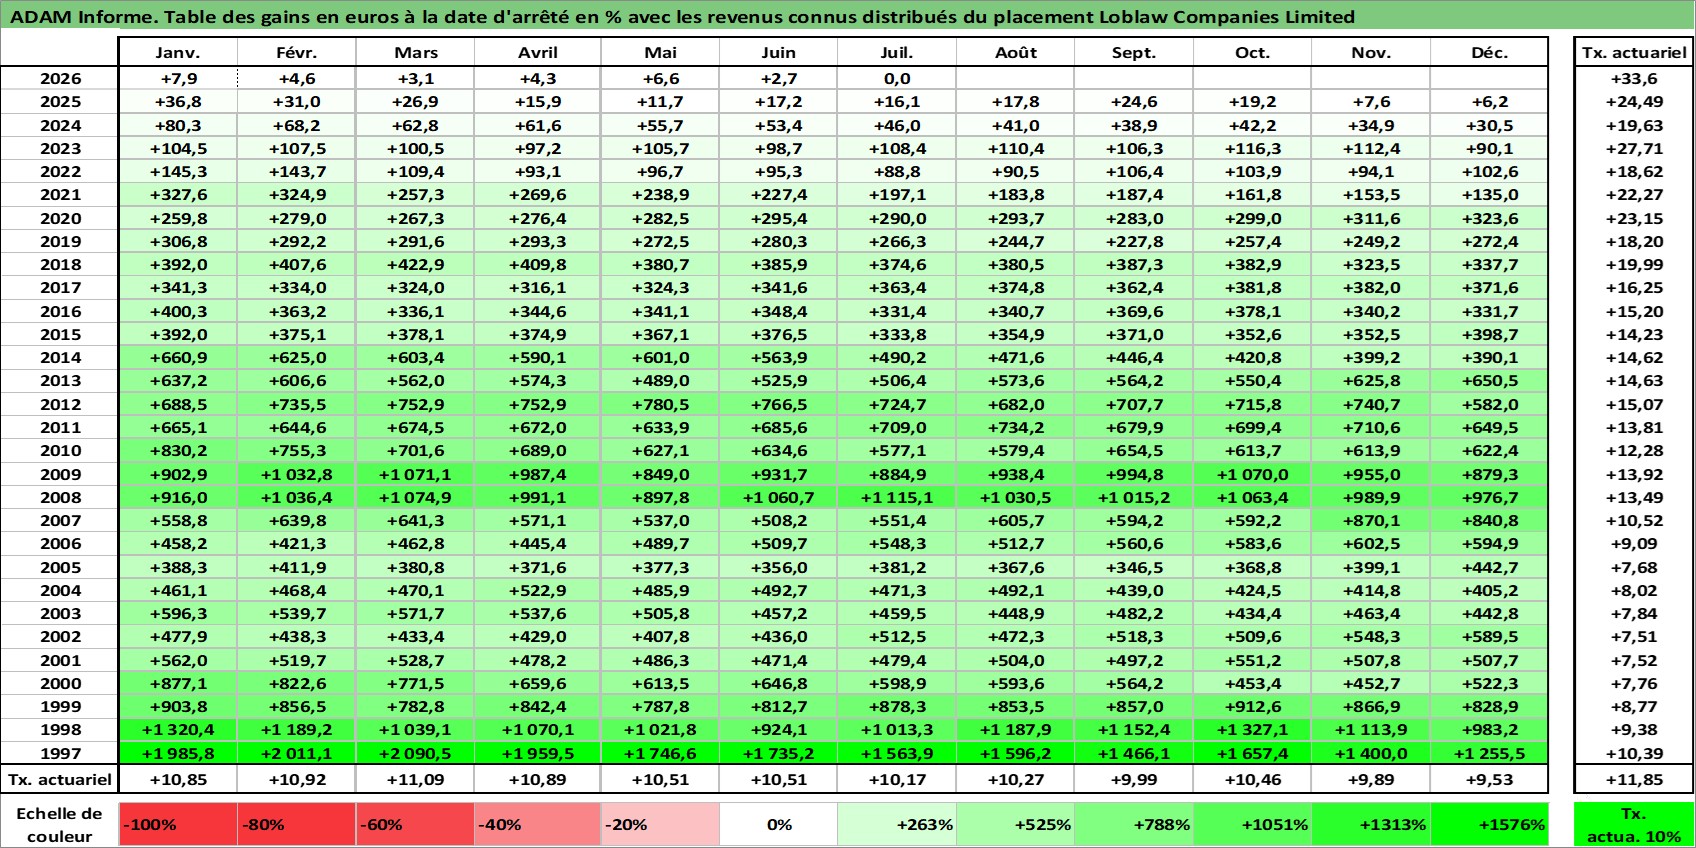
Task: Click the "Tx. actuariel" header of the rightmost column
Action: pyautogui.click(x=1634, y=52)
